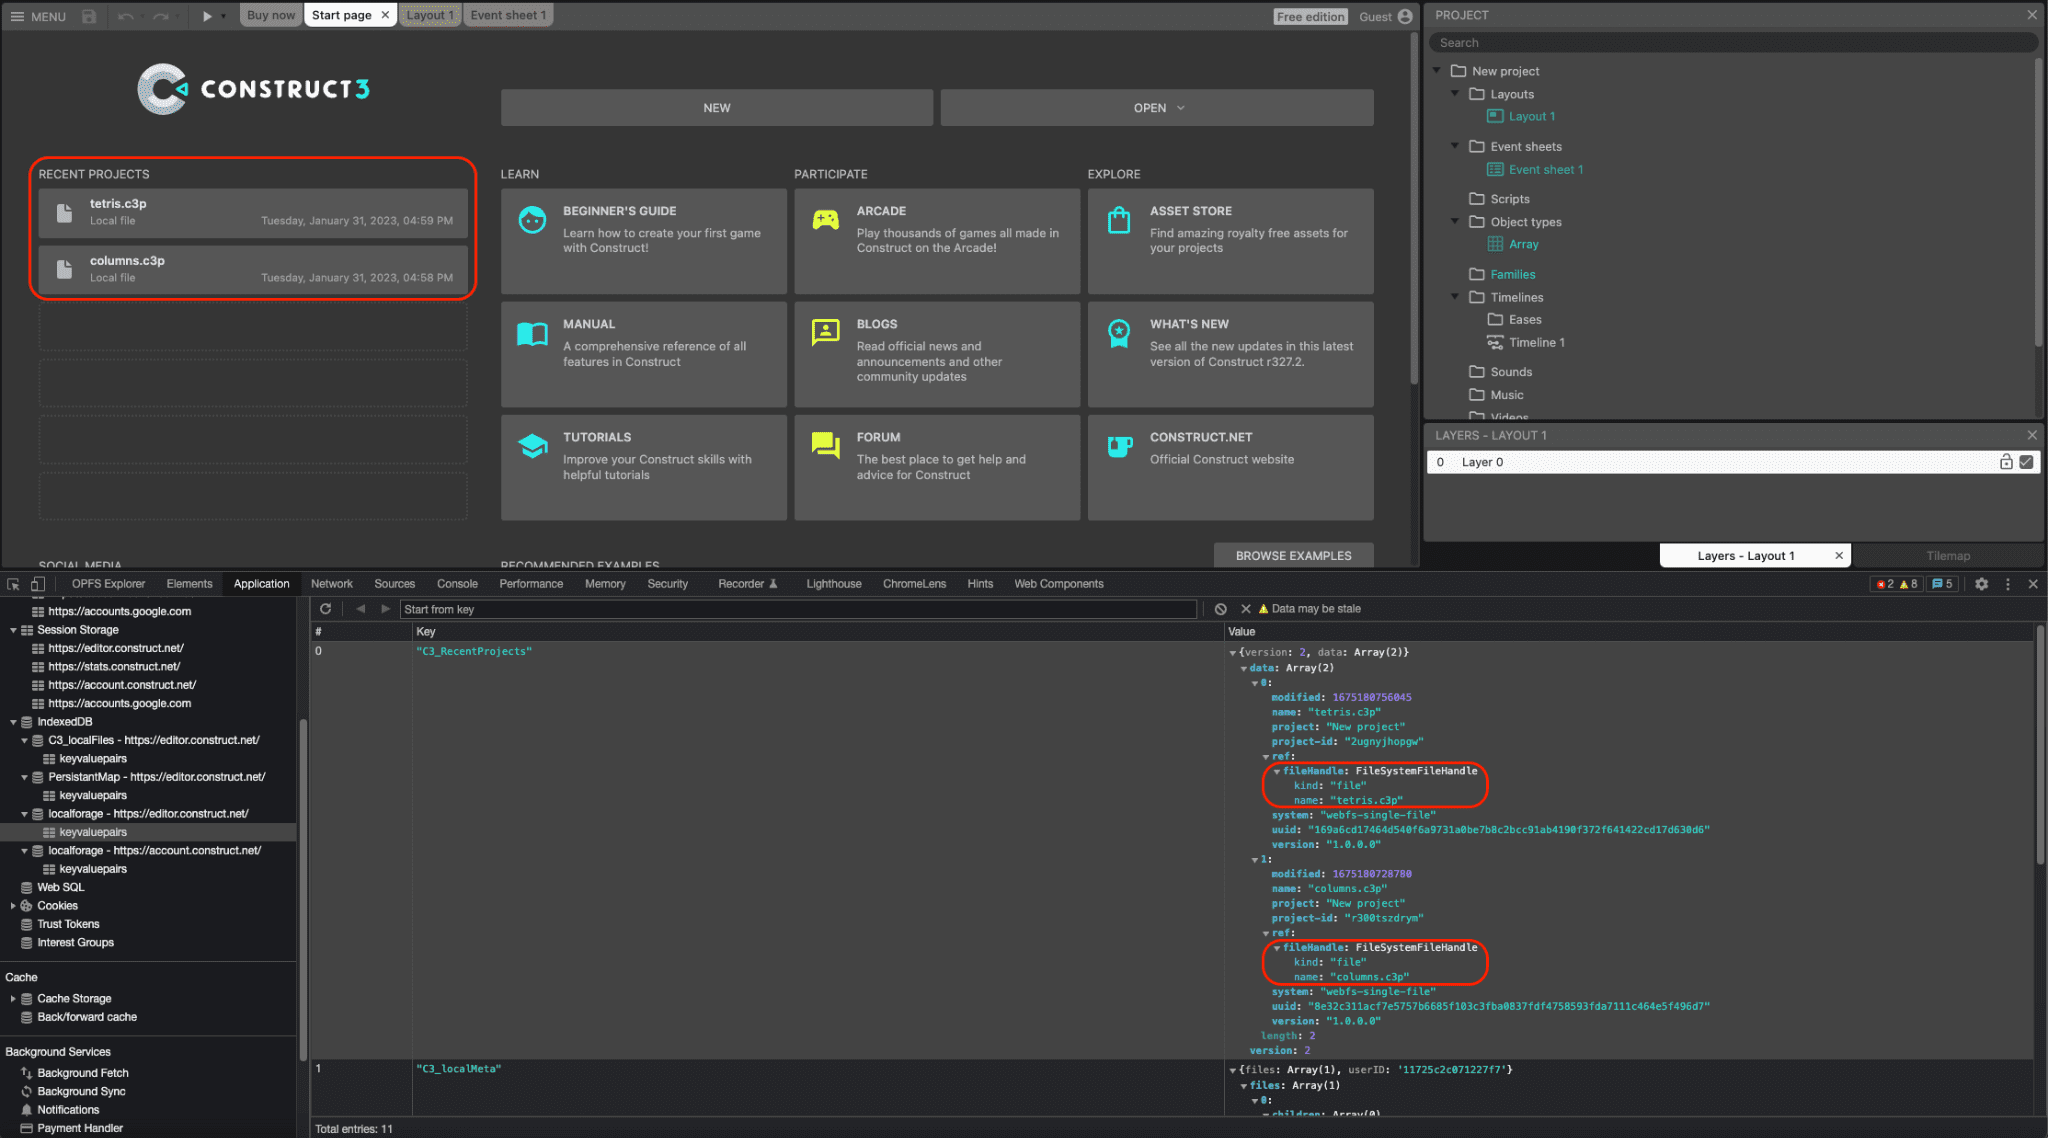Toggle lock on Layer 0
The height and width of the screenshot is (1138, 2048).
pyautogui.click(x=2006, y=460)
